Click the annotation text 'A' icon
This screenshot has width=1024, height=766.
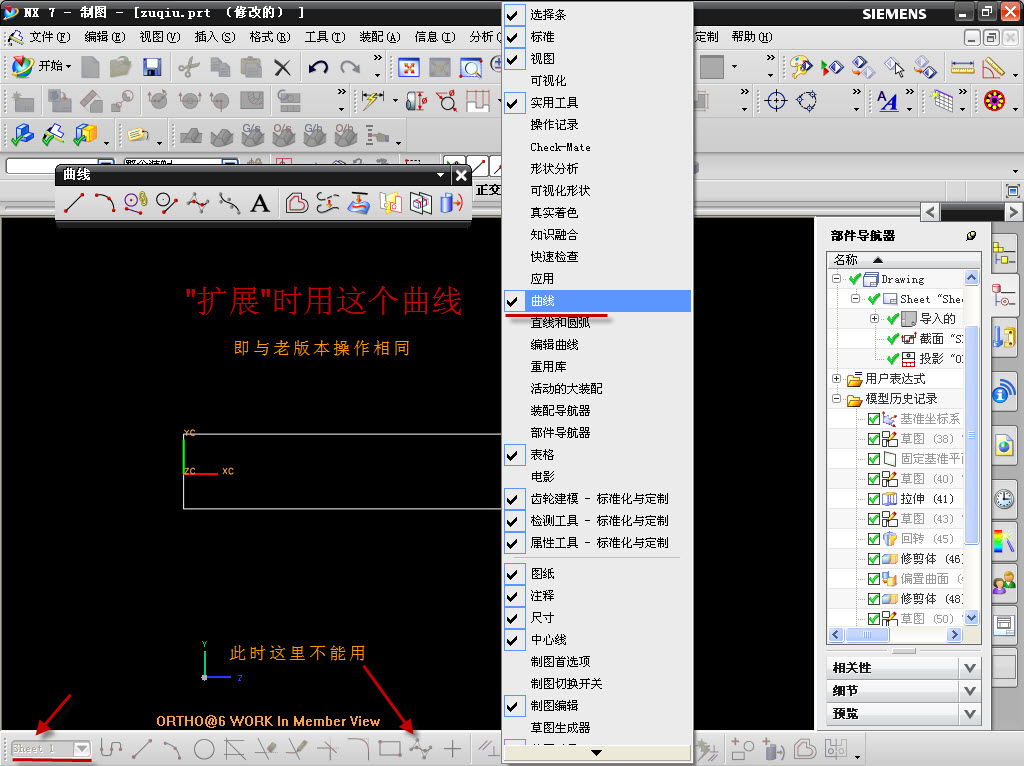pos(888,101)
